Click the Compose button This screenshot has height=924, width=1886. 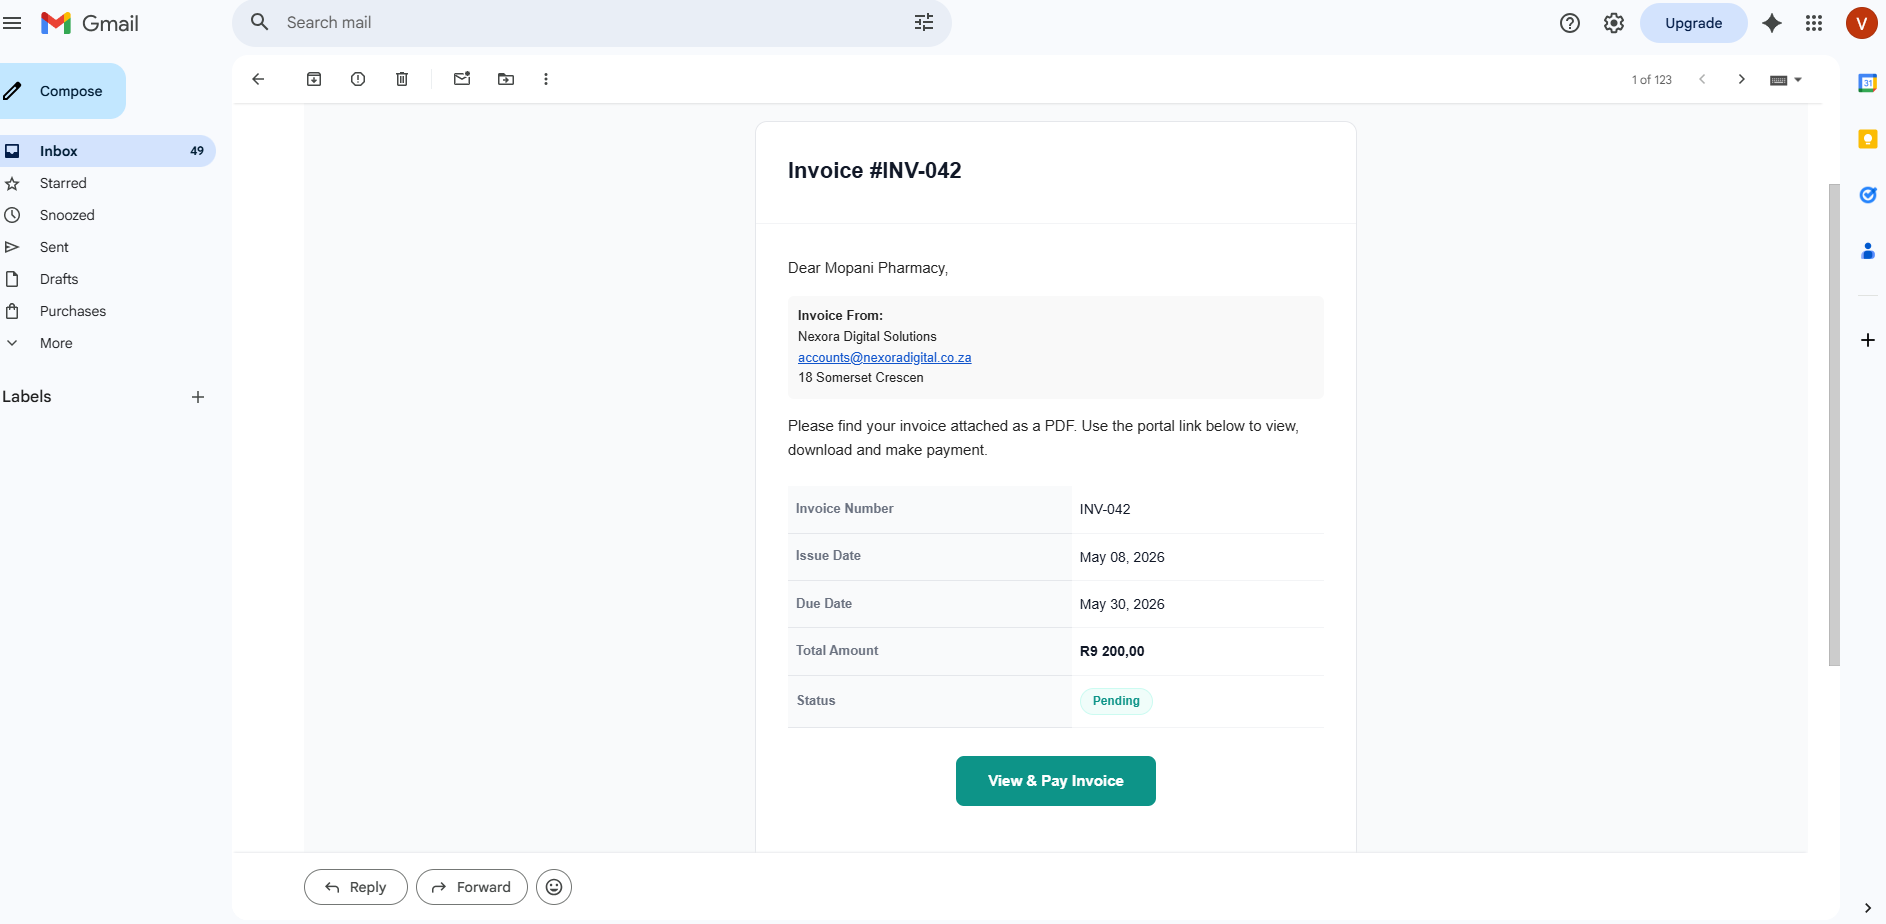(62, 91)
